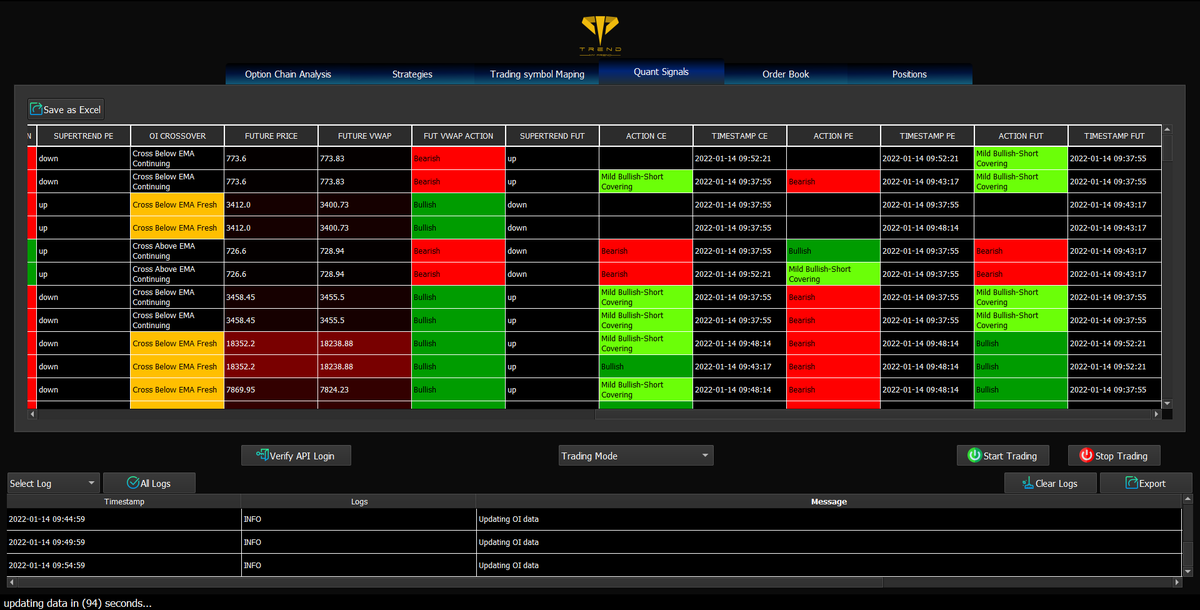Click the log table Message header
The height and width of the screenshot is (610, 1200).
point(828,501)
